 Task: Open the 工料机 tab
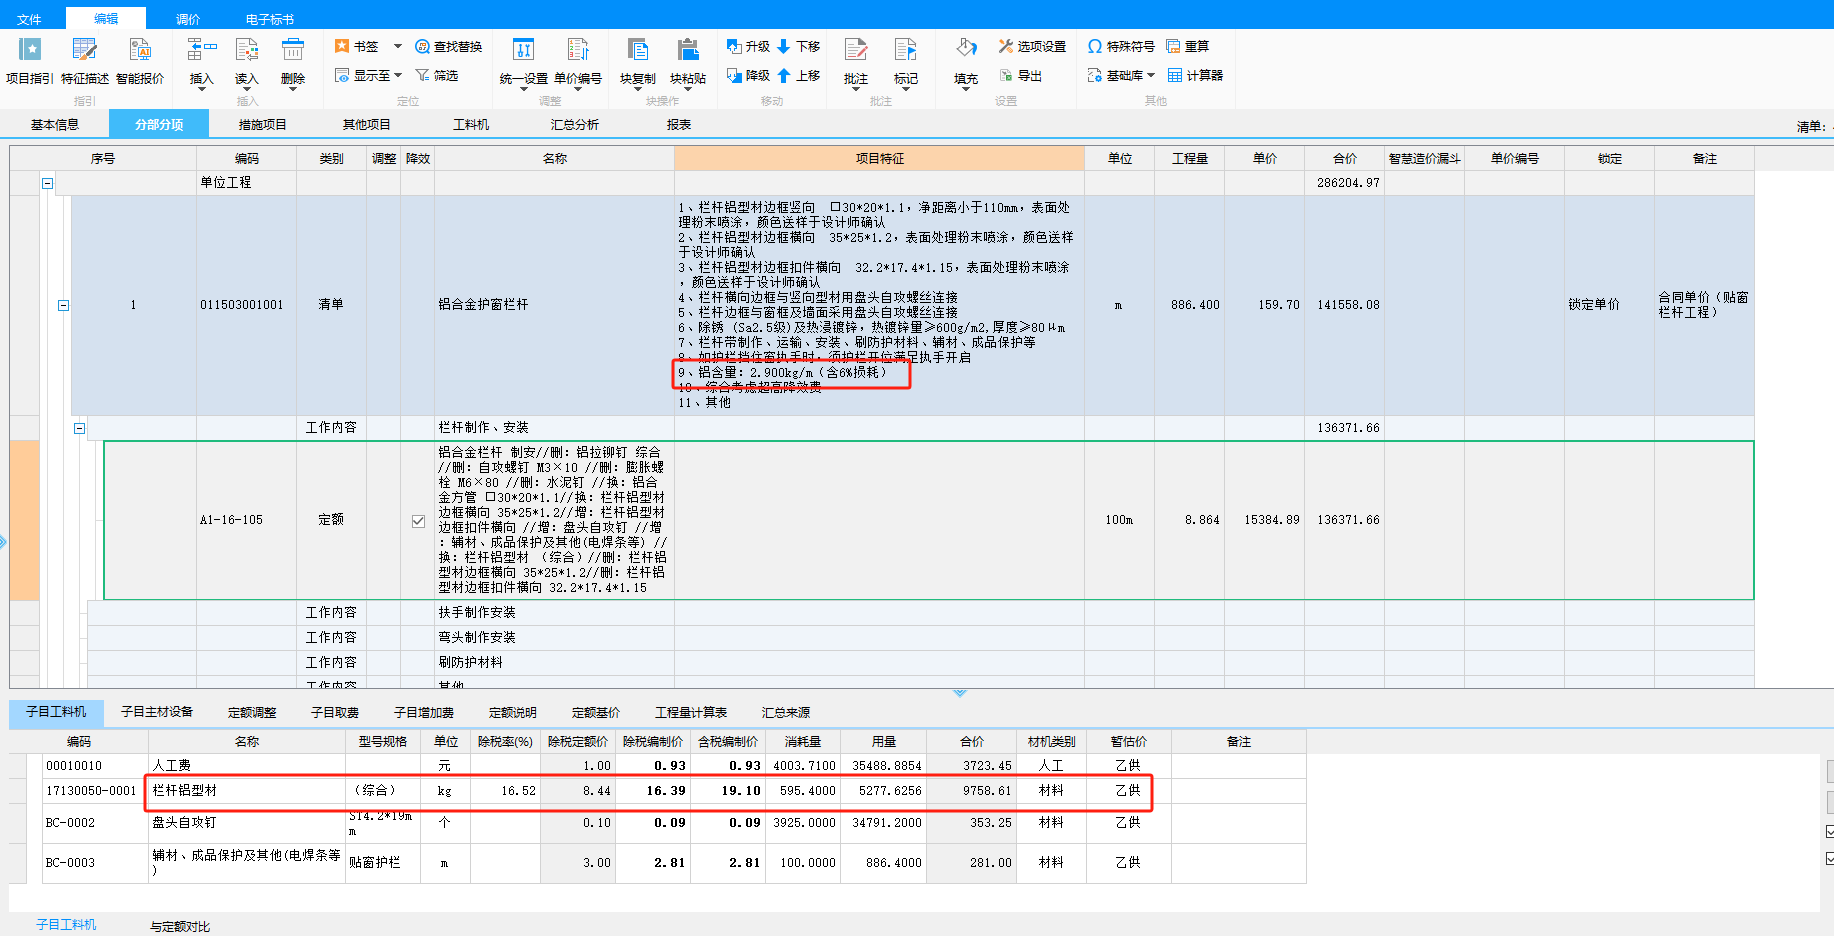pos(471,125)
